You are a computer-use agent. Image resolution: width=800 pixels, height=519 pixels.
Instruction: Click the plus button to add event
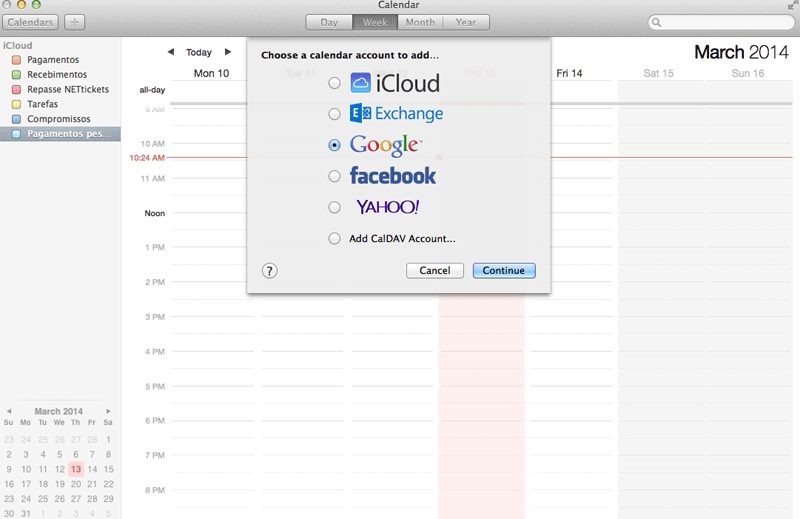(74, 22)
